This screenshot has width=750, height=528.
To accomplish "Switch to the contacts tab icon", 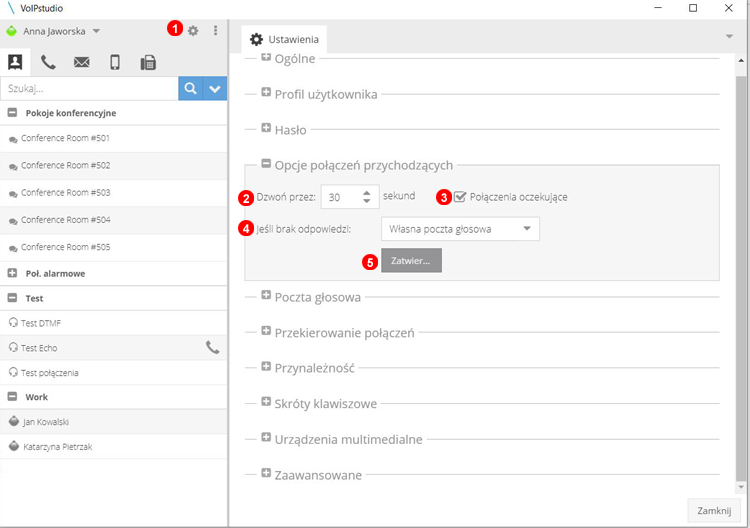I will pos(15,62).
